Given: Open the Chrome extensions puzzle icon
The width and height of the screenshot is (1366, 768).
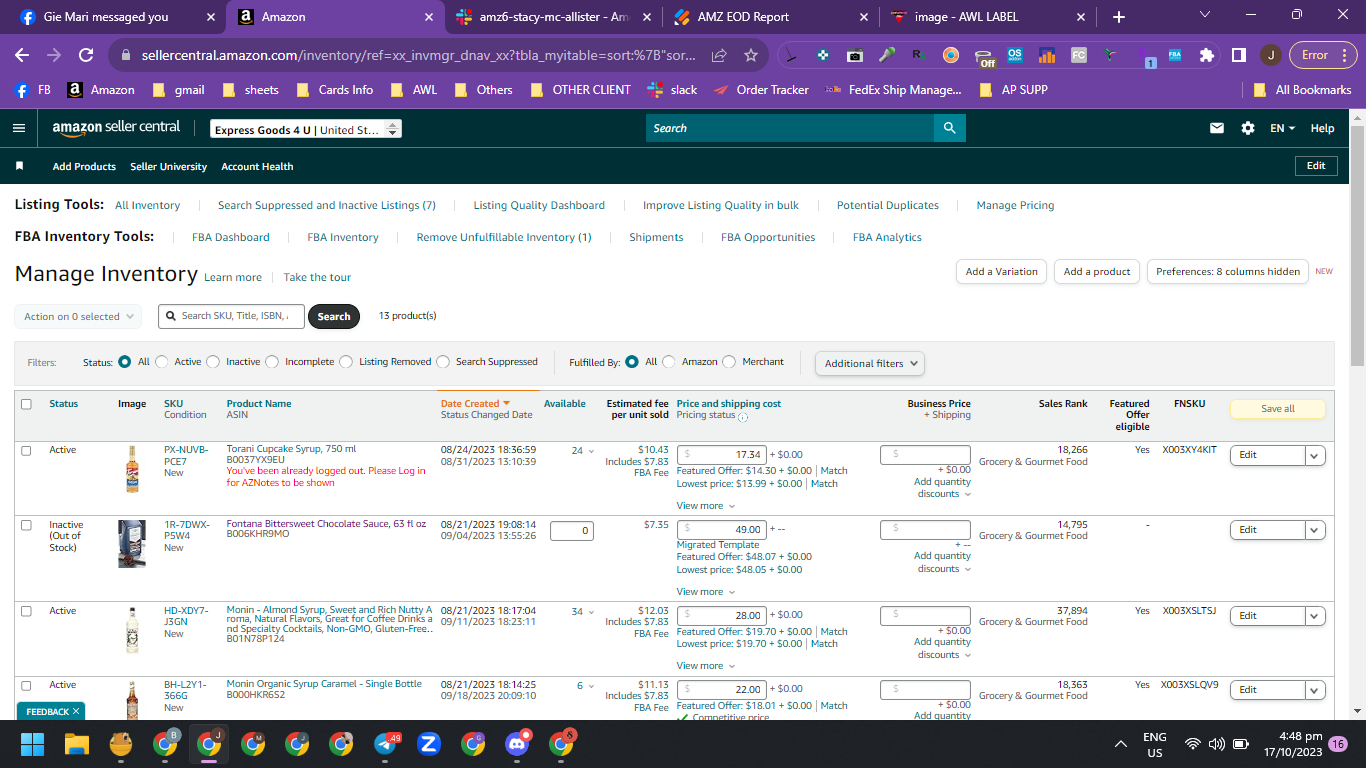Looking at the screenshot, I should tap(1207, 55).
